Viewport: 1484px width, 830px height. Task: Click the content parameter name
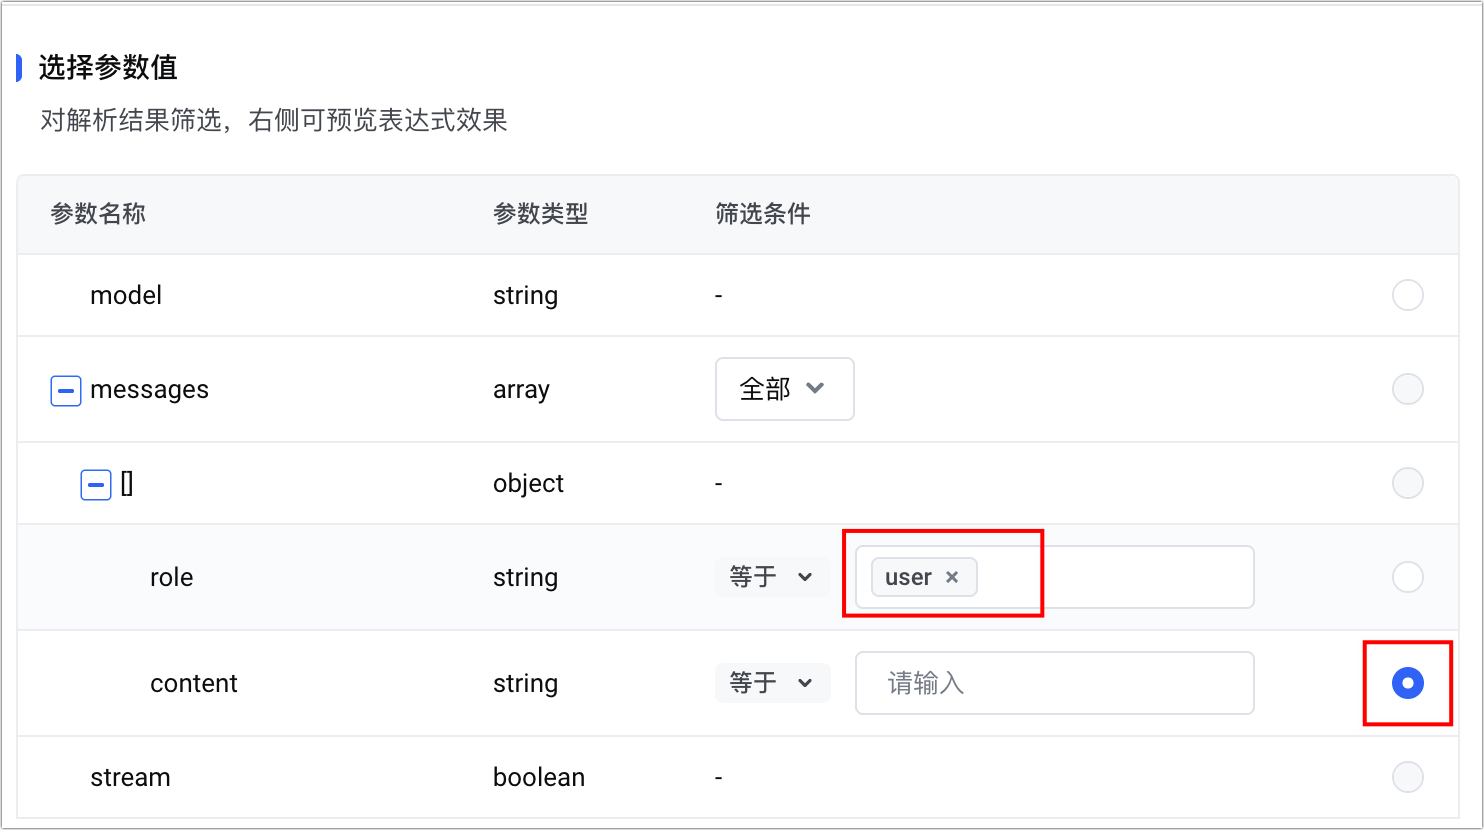(x=194, y=683)
